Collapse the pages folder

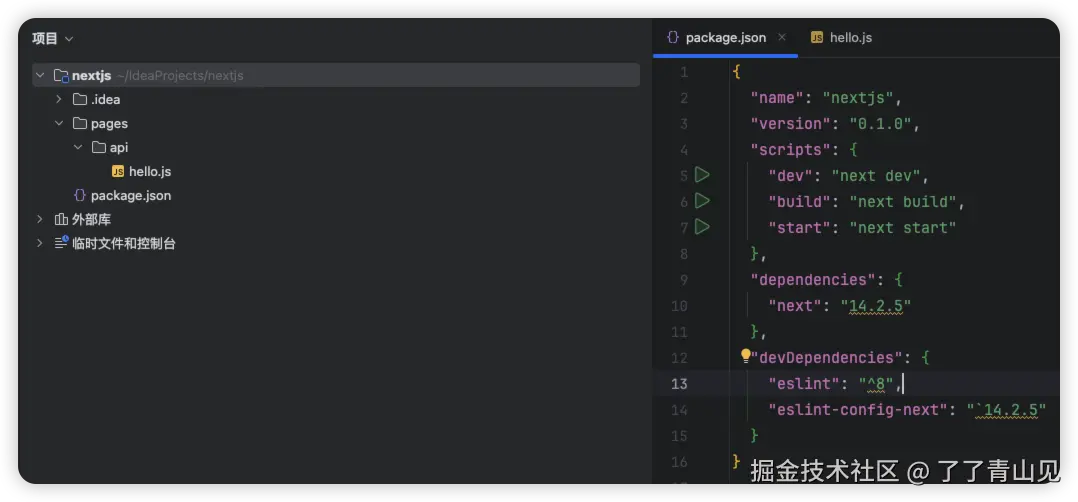[x=59, y=124]
